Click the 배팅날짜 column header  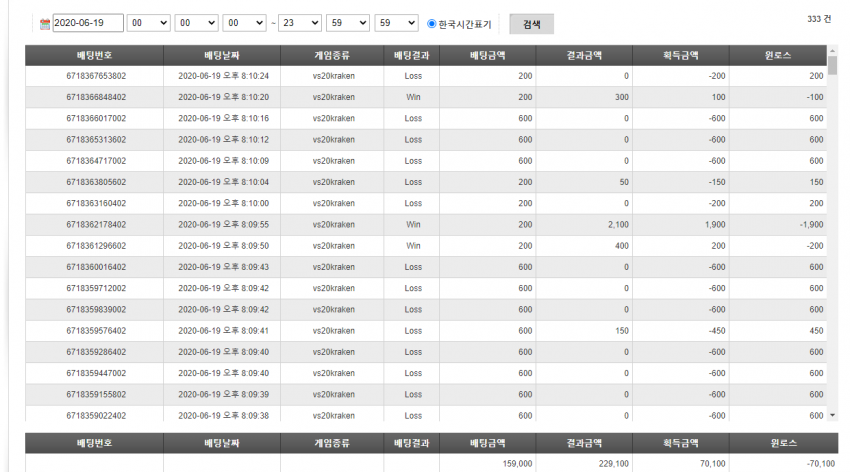(x=222, y=55)
